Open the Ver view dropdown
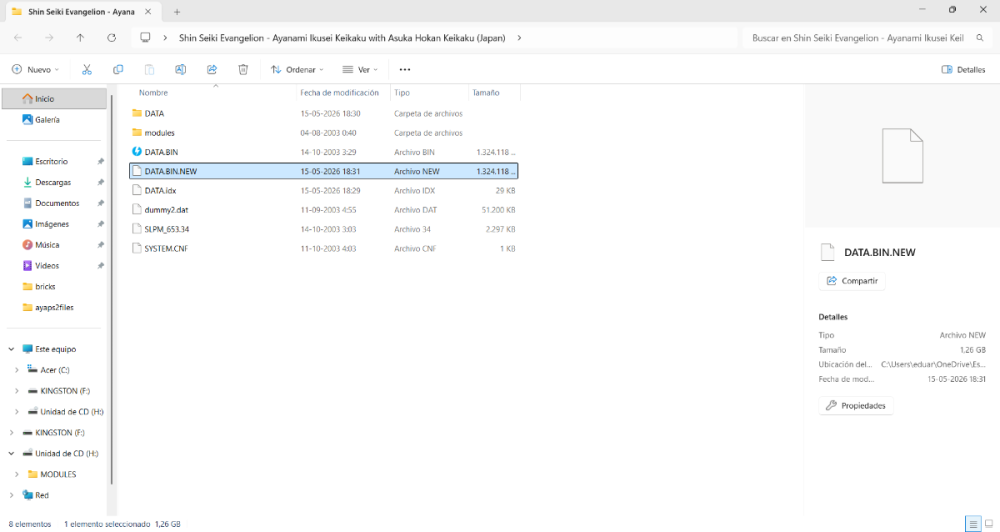The height and width of the screenshot is (532, 1000). coord(360,70)
